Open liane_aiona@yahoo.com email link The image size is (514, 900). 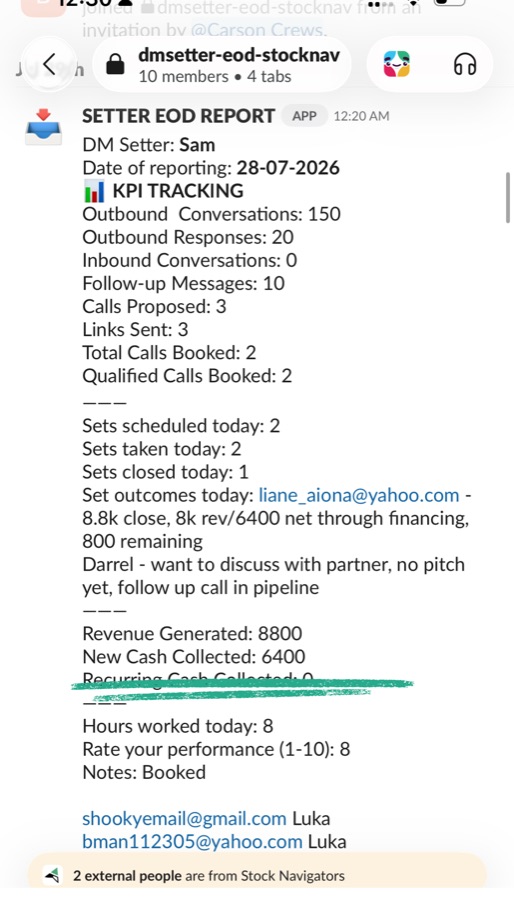359,495
